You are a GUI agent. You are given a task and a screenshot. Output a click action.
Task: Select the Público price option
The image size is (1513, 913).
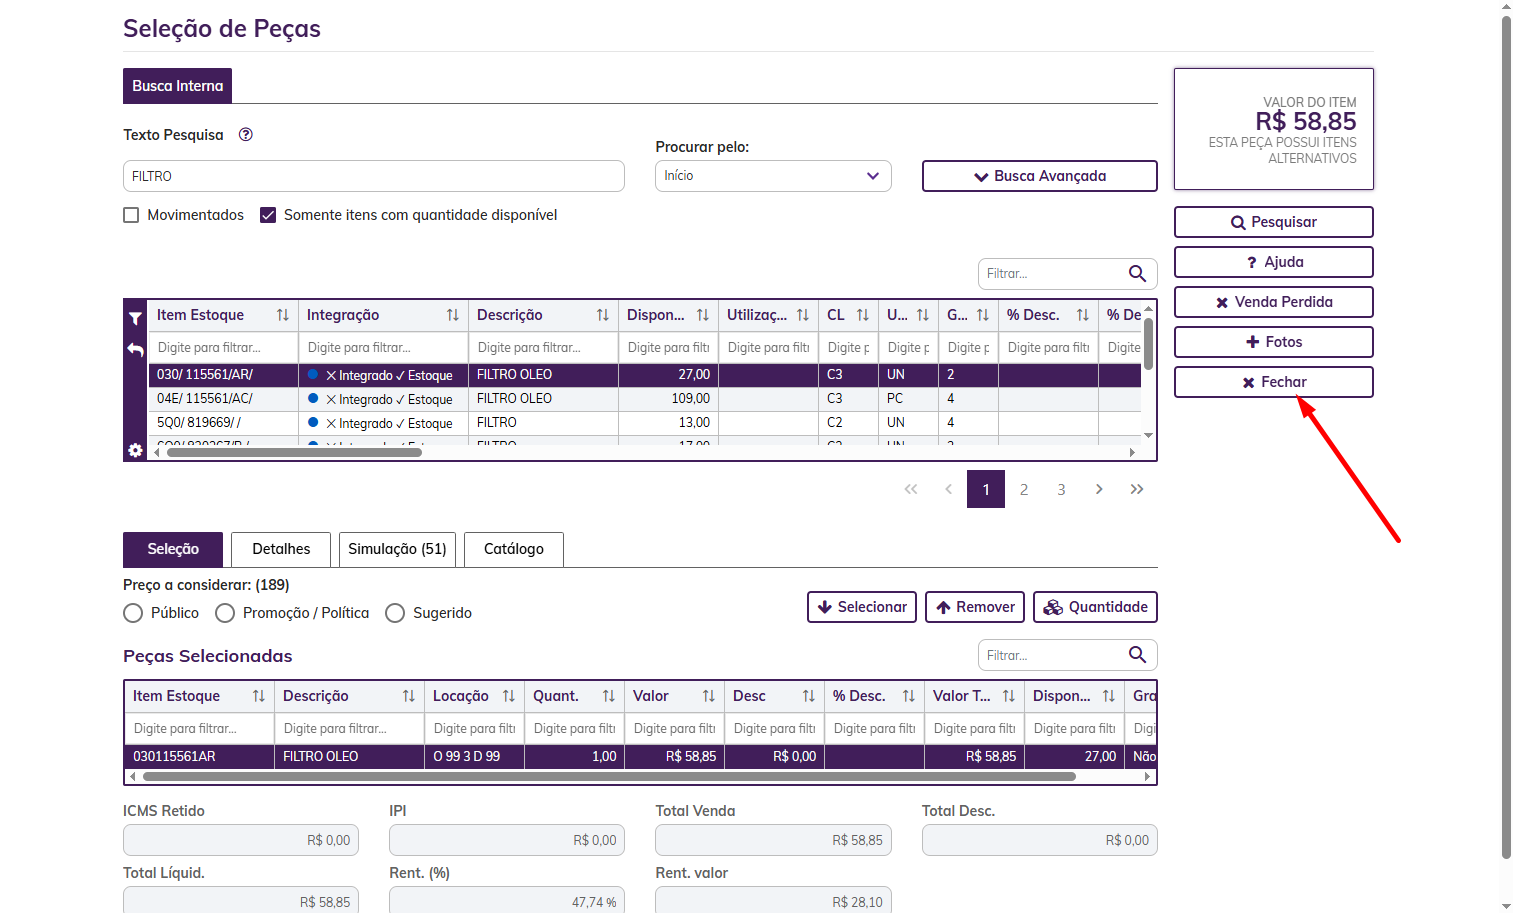(x=133, y=613)
